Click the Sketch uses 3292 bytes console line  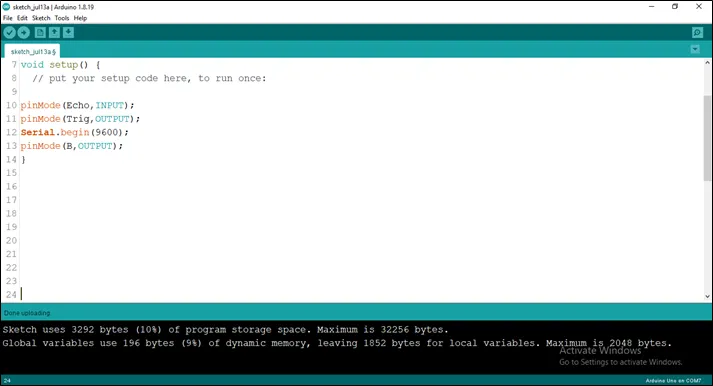pos(226,330)
